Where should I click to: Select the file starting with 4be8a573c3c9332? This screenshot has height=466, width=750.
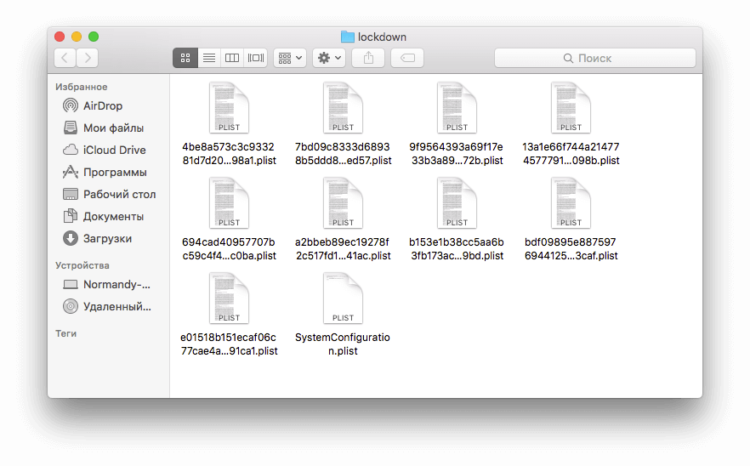pos(229,109)
